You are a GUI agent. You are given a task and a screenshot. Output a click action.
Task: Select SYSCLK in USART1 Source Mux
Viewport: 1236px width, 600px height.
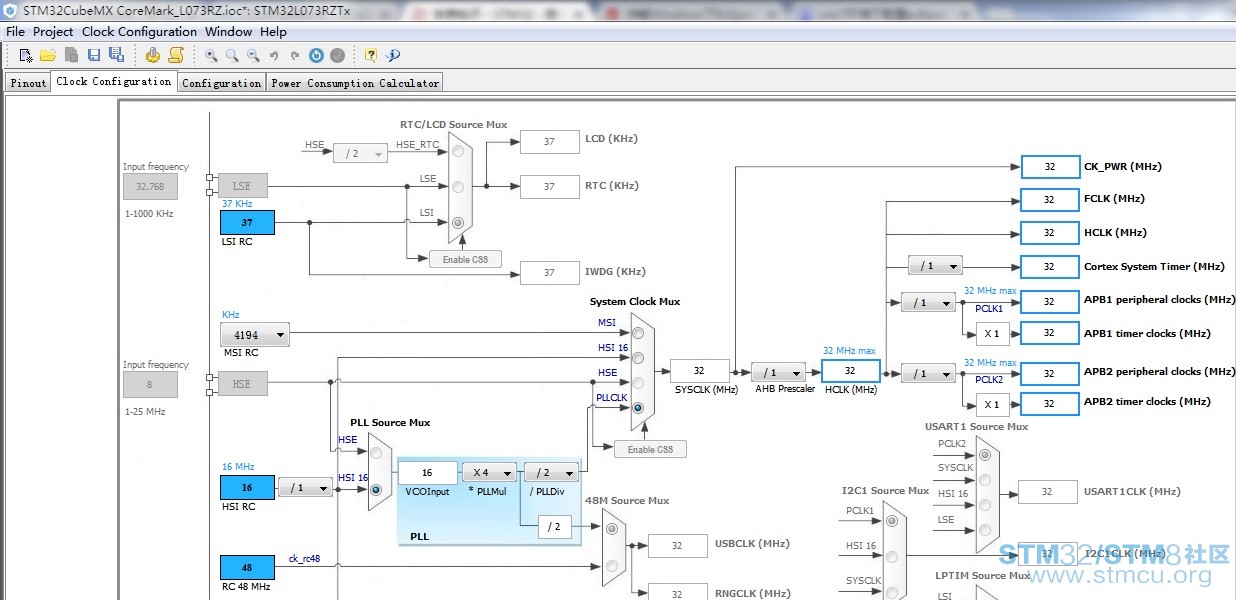pos(984,480)
